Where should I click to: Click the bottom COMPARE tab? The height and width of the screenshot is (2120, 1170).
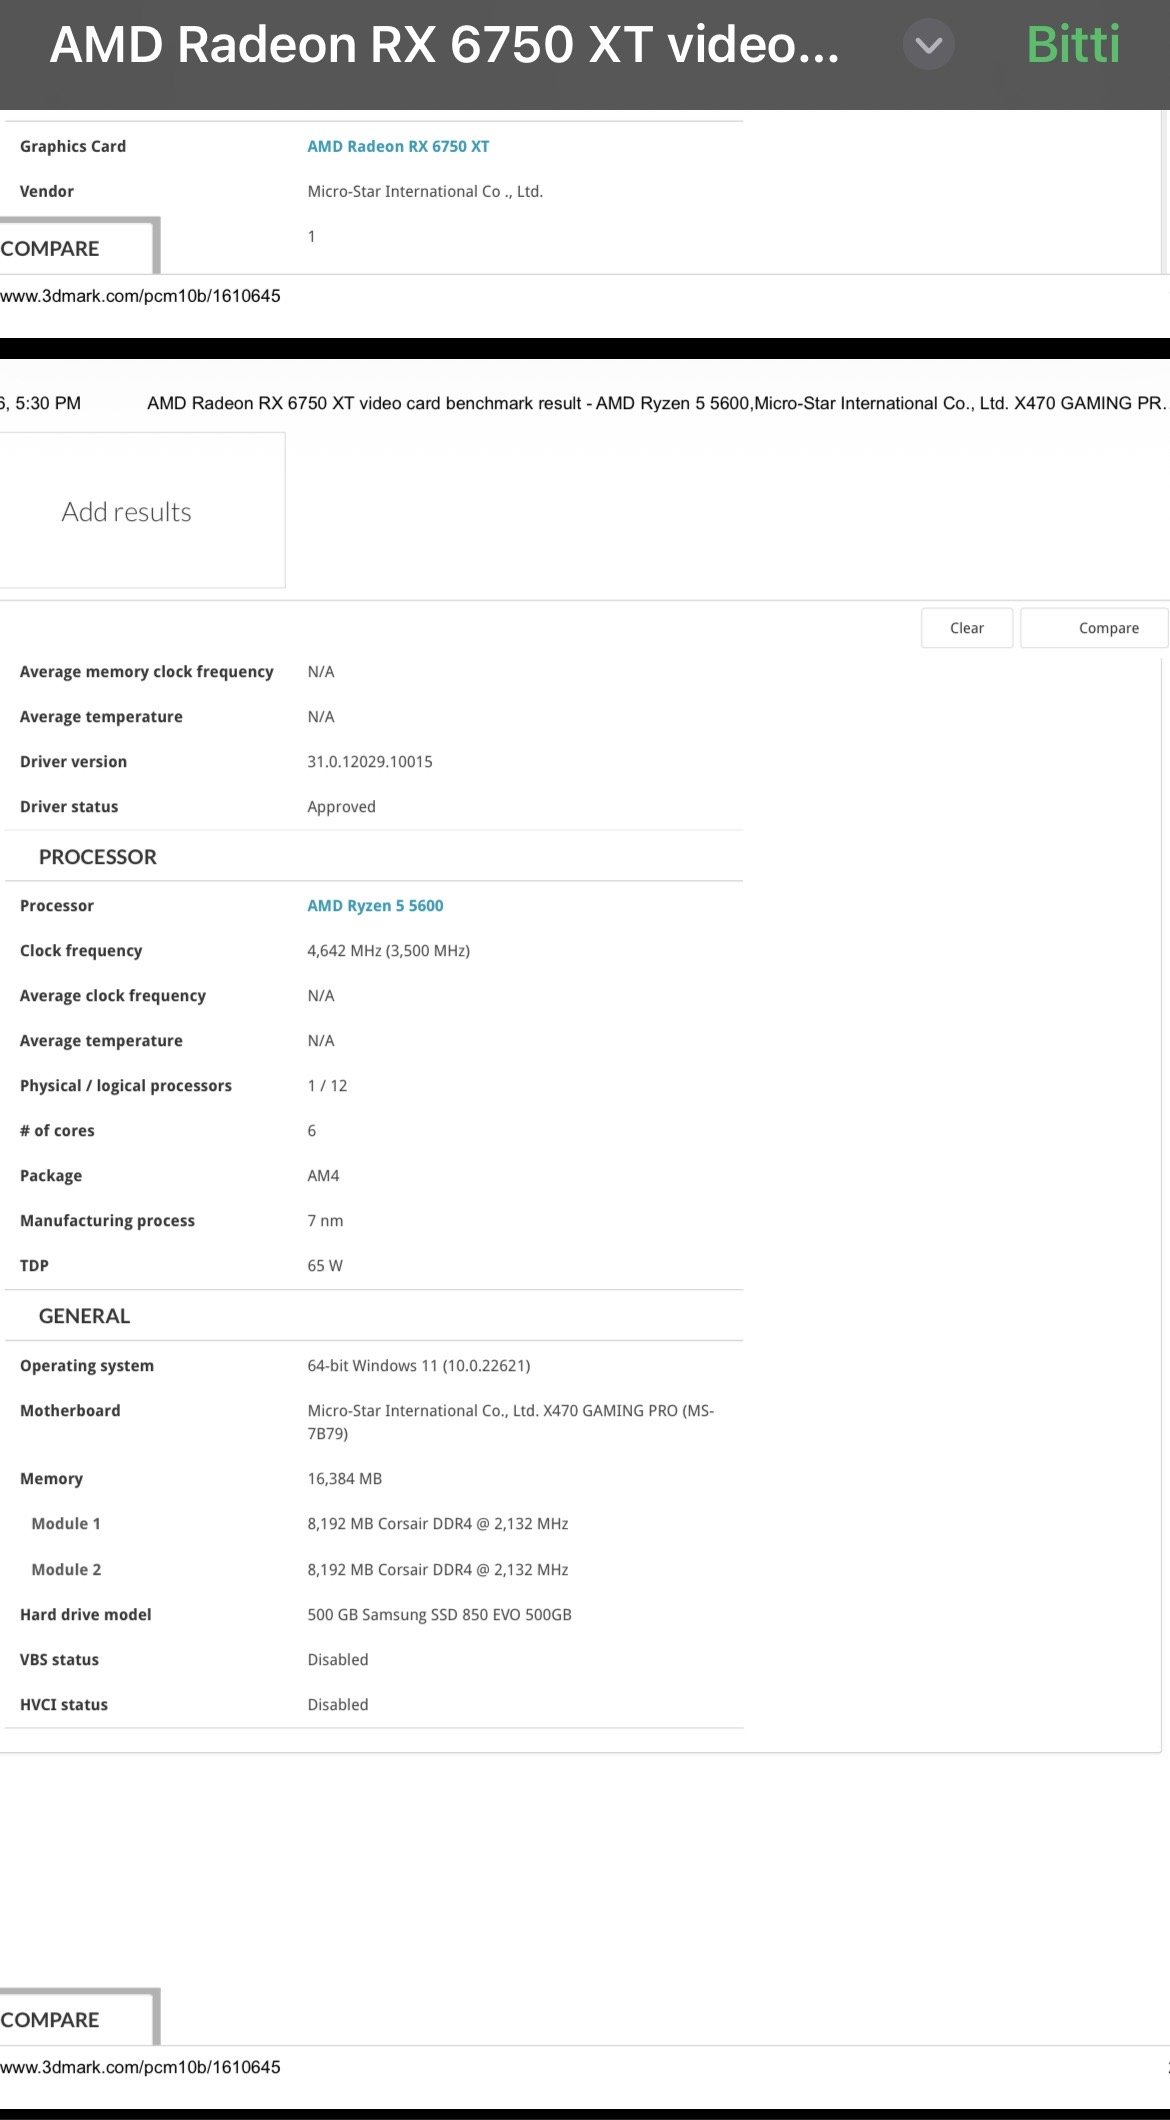click(78, 2017)
